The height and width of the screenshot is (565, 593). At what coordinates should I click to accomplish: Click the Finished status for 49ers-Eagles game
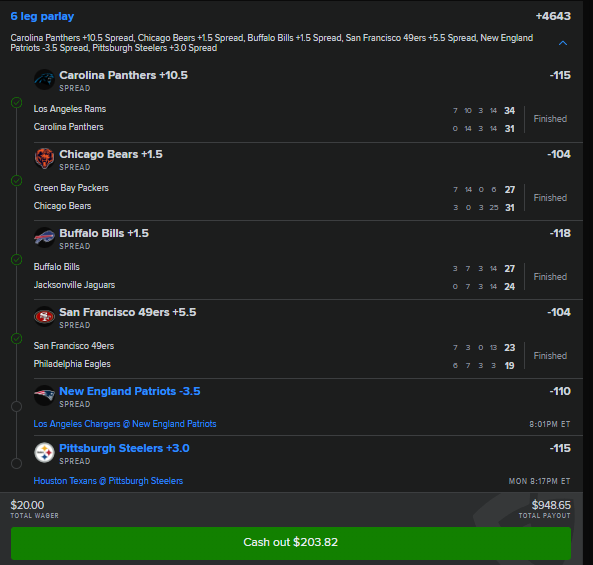[550, 356]
